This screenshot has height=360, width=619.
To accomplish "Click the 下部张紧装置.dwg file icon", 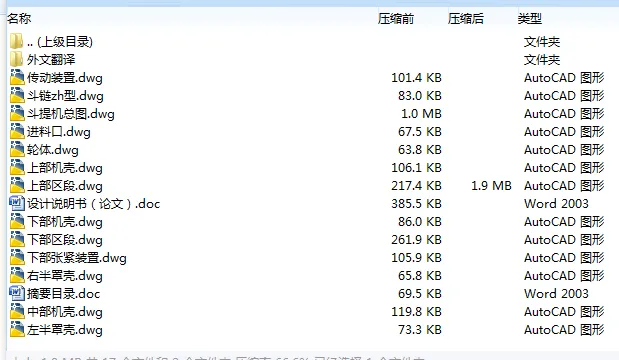I will click(17, 258).
